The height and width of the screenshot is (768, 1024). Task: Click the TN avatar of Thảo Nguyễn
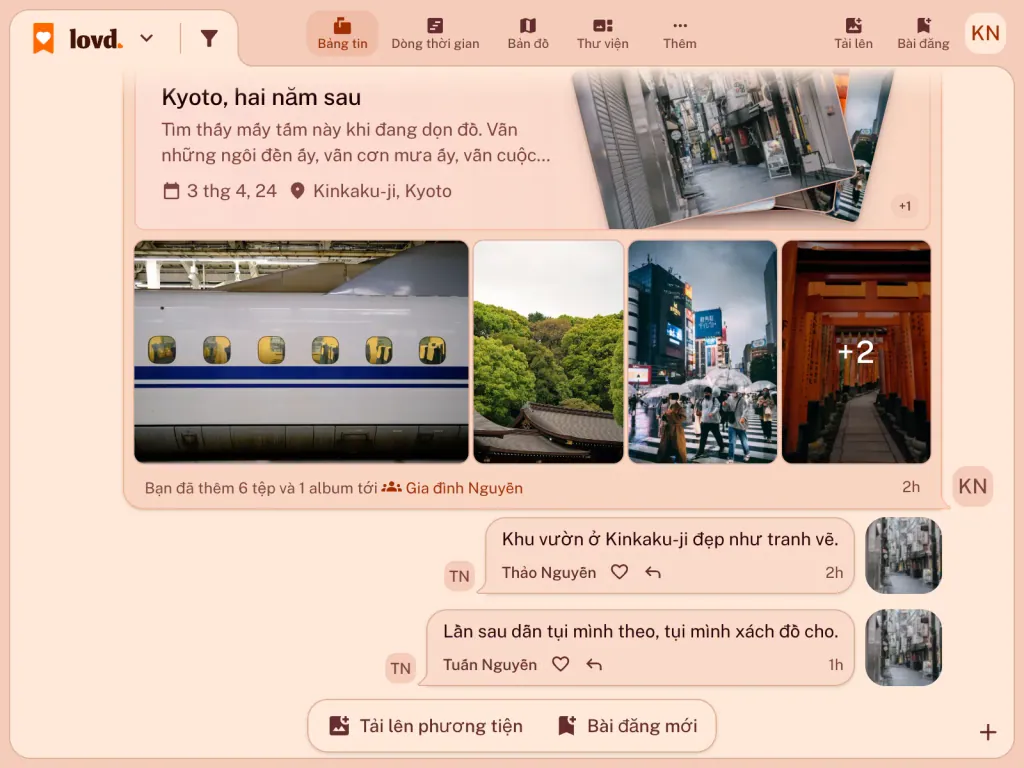[x=459, y=576]
